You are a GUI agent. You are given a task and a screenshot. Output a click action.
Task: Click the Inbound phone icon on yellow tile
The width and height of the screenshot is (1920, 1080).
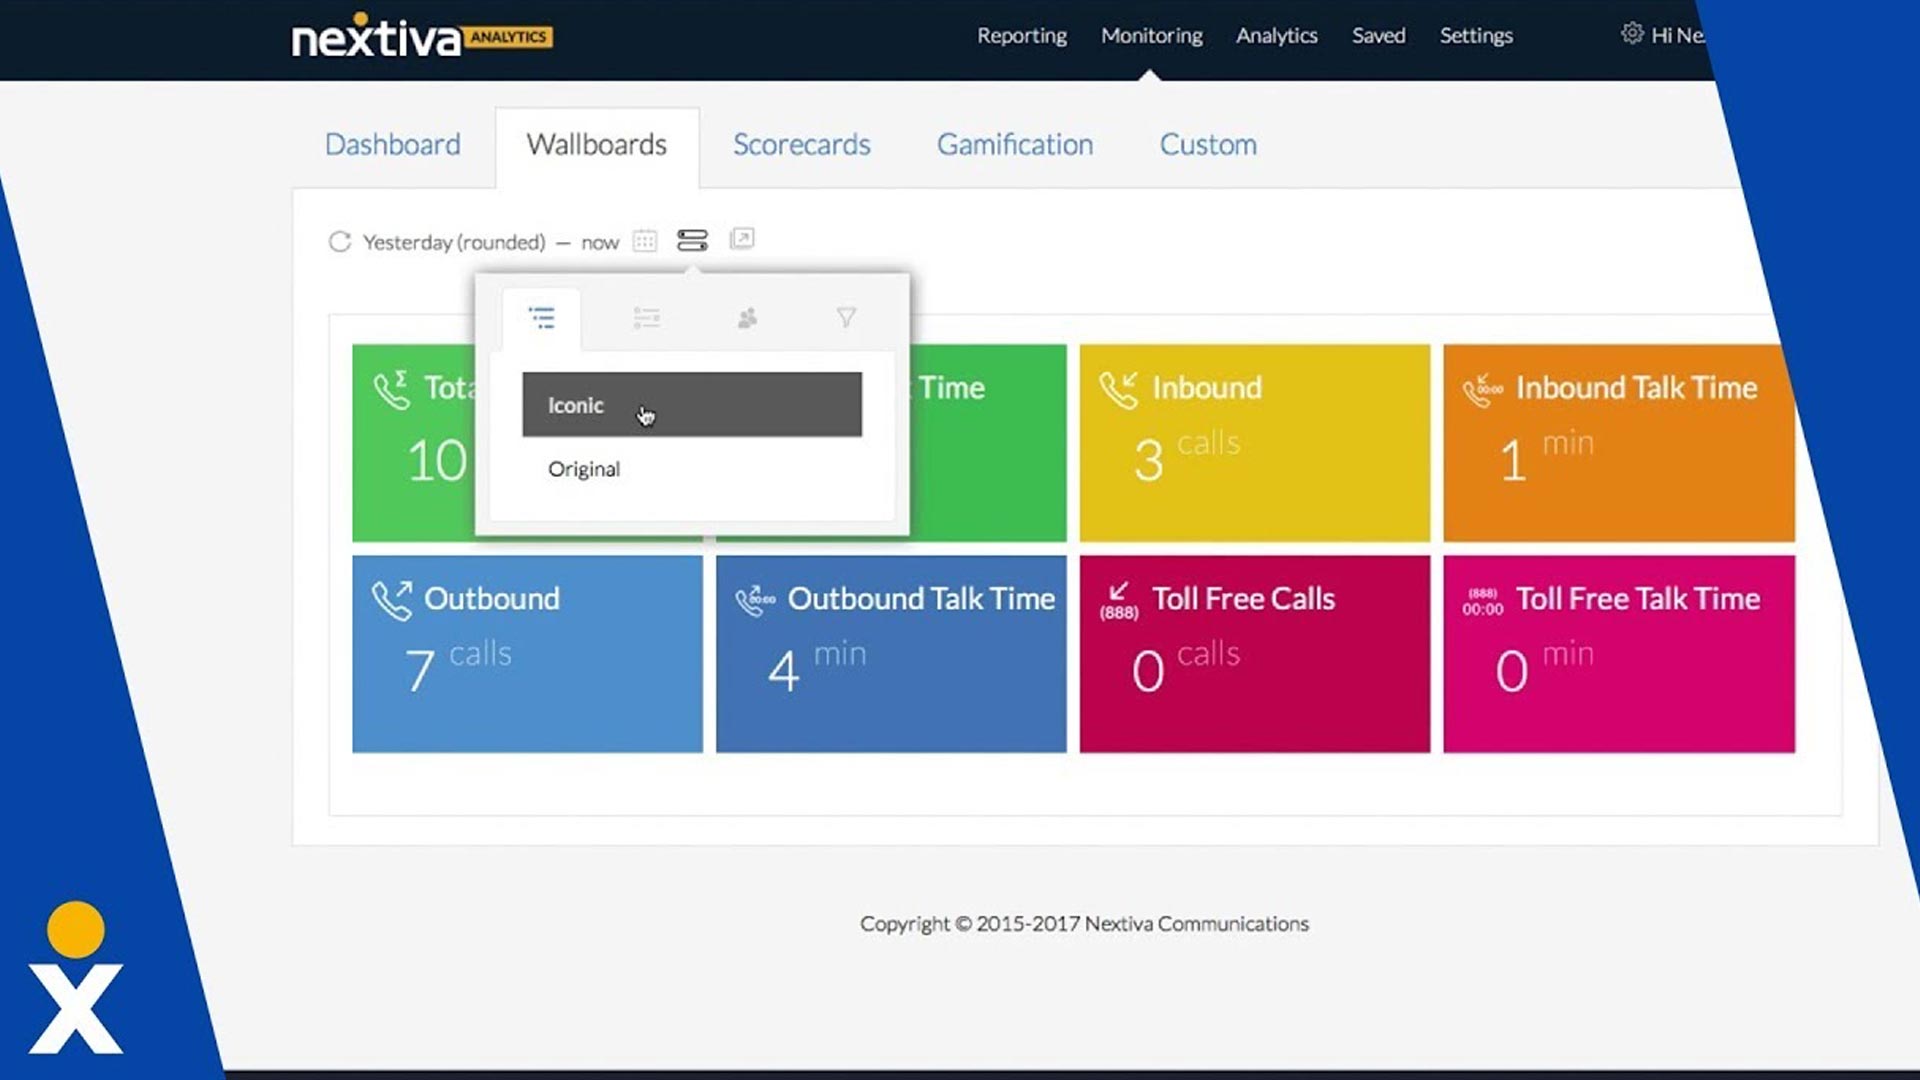(1119, 390)
